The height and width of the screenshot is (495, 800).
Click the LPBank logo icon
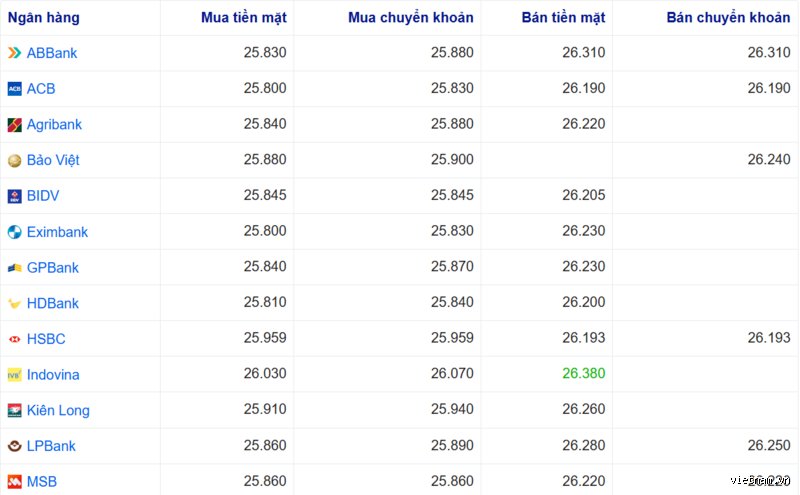point(14,446)
